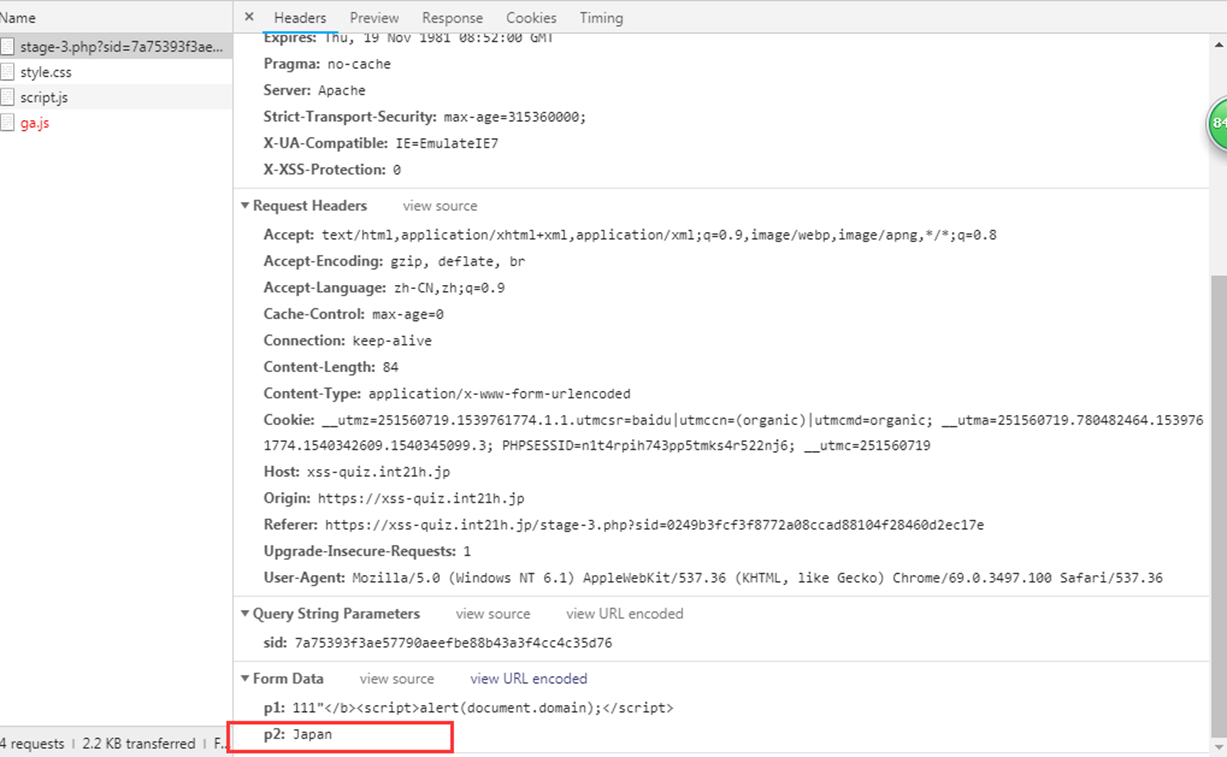Click the Server Apache header line
Image resolution: width=1227 pixels, height=757 pixels.
coord(315,90)
